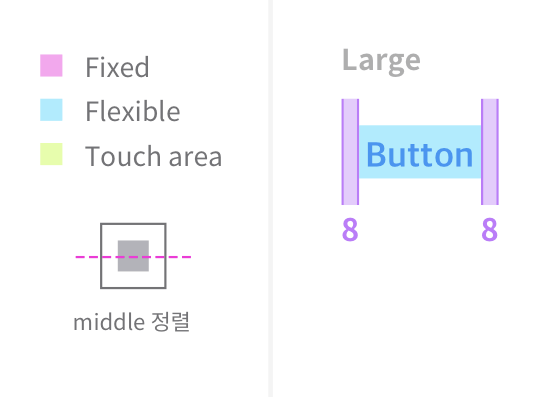The width and height of the screenshot is (559, 397).
Task: Click the pink Fixed legend swatch
Action: point(51,66)
